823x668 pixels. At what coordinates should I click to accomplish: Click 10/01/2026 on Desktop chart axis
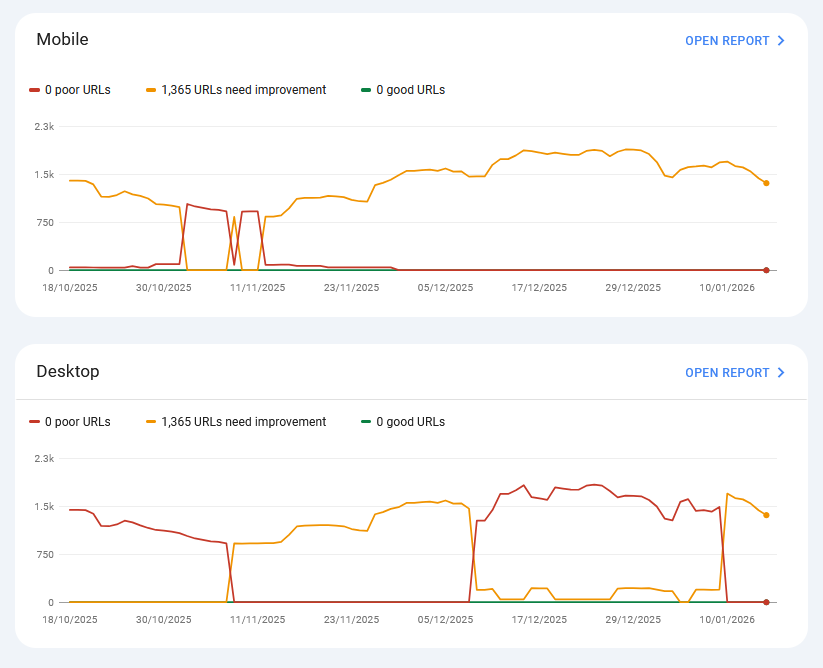point(727,620)
